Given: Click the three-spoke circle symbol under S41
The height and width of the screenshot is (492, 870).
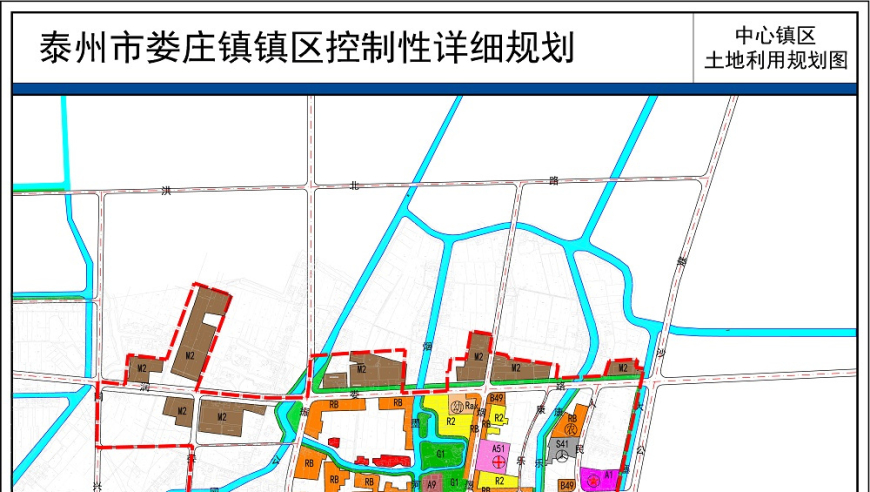Looking at the screenshot, I should [x=564, y=456].
